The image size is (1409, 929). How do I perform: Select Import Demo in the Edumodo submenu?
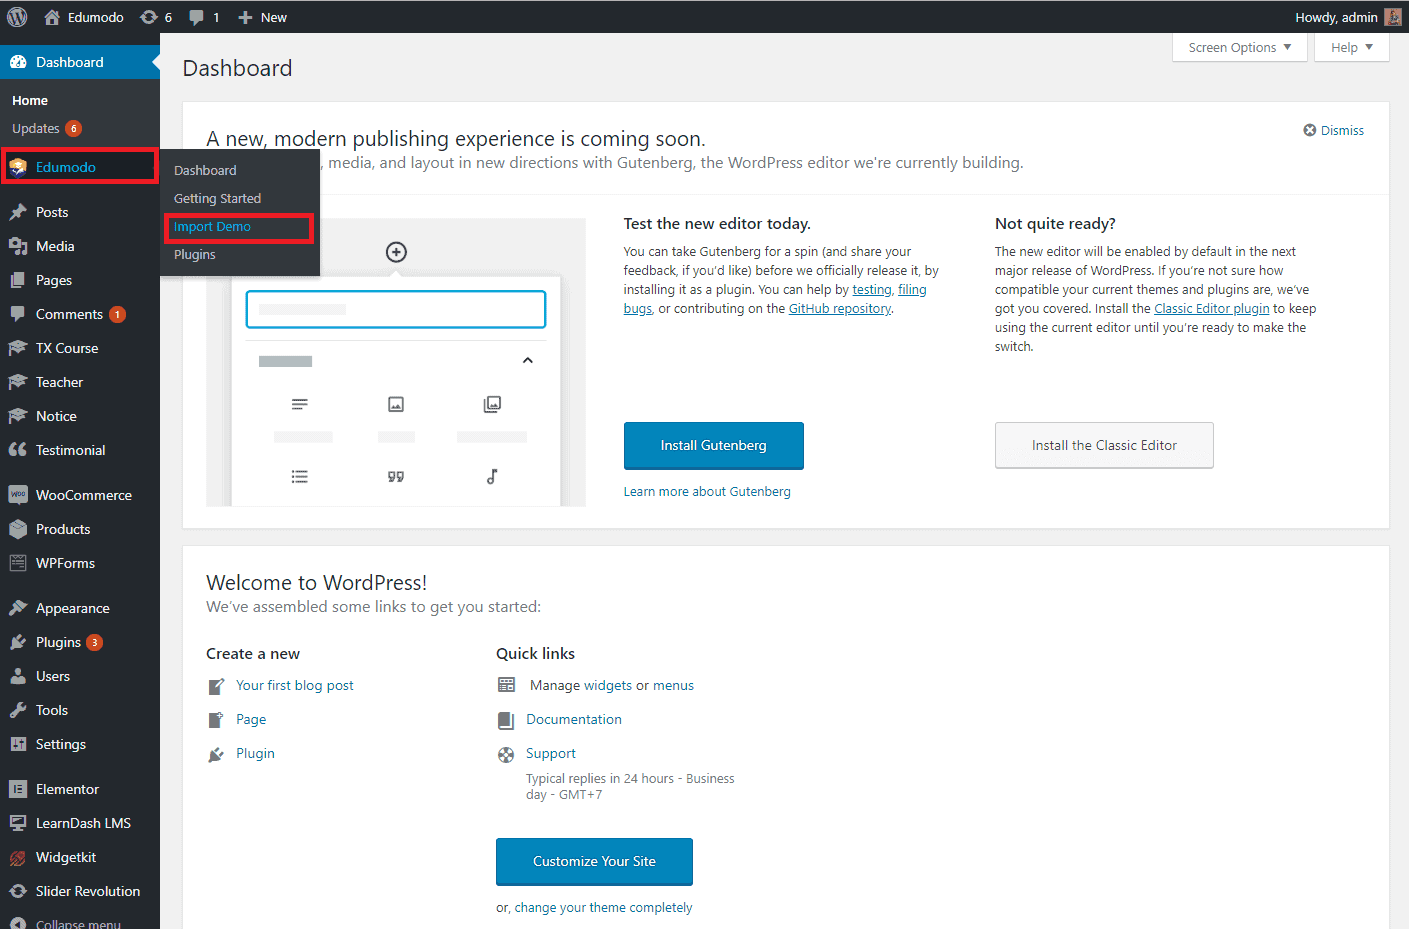coord(210,227)
